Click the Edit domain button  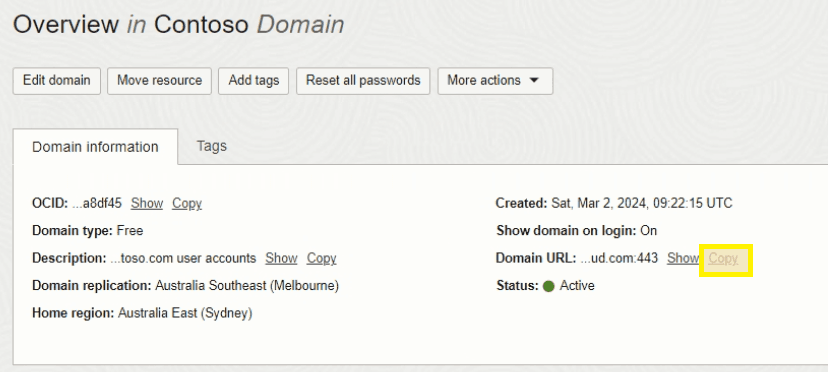[57, 81]
